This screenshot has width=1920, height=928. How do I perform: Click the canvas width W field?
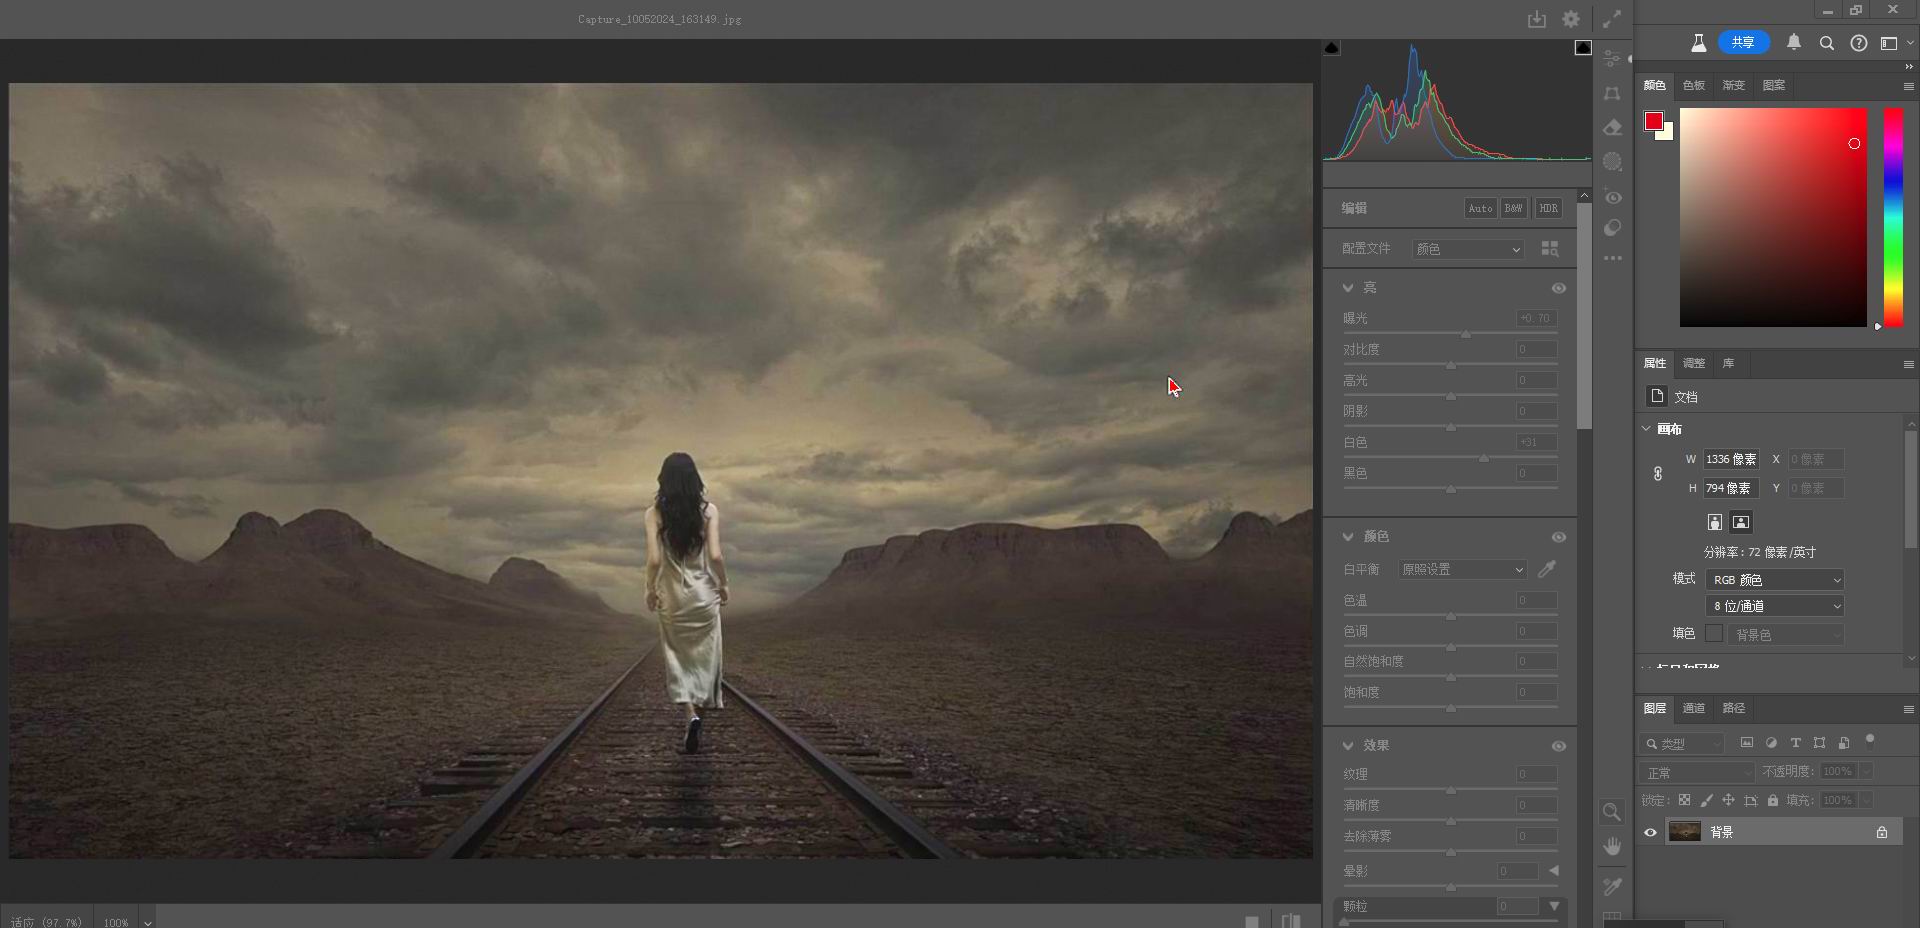coord(1731,459)
